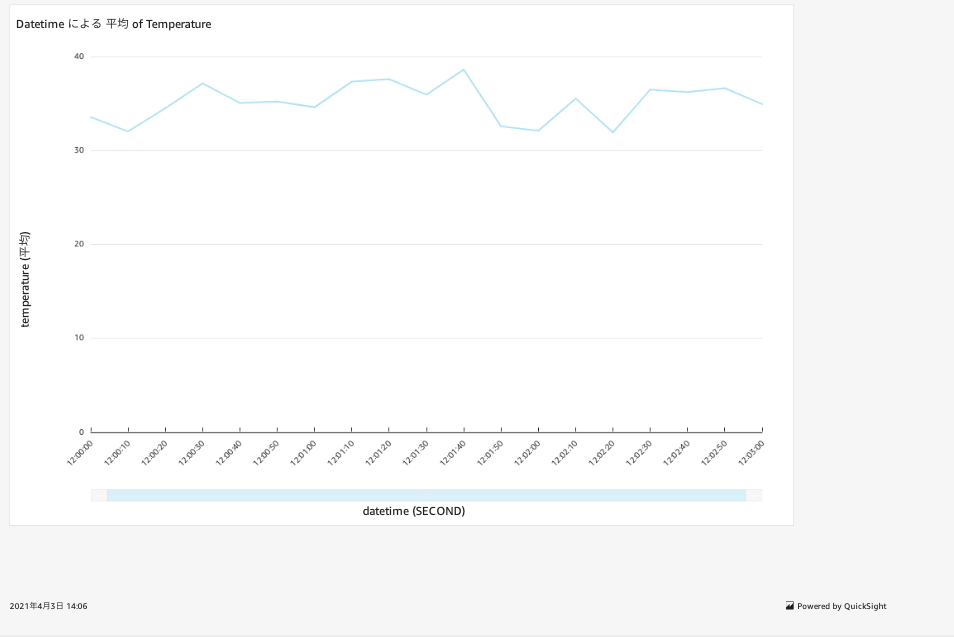Screen dimensions: 954x637
Task: Select the peak data point near 12:00:30
Action: [202, 83]
